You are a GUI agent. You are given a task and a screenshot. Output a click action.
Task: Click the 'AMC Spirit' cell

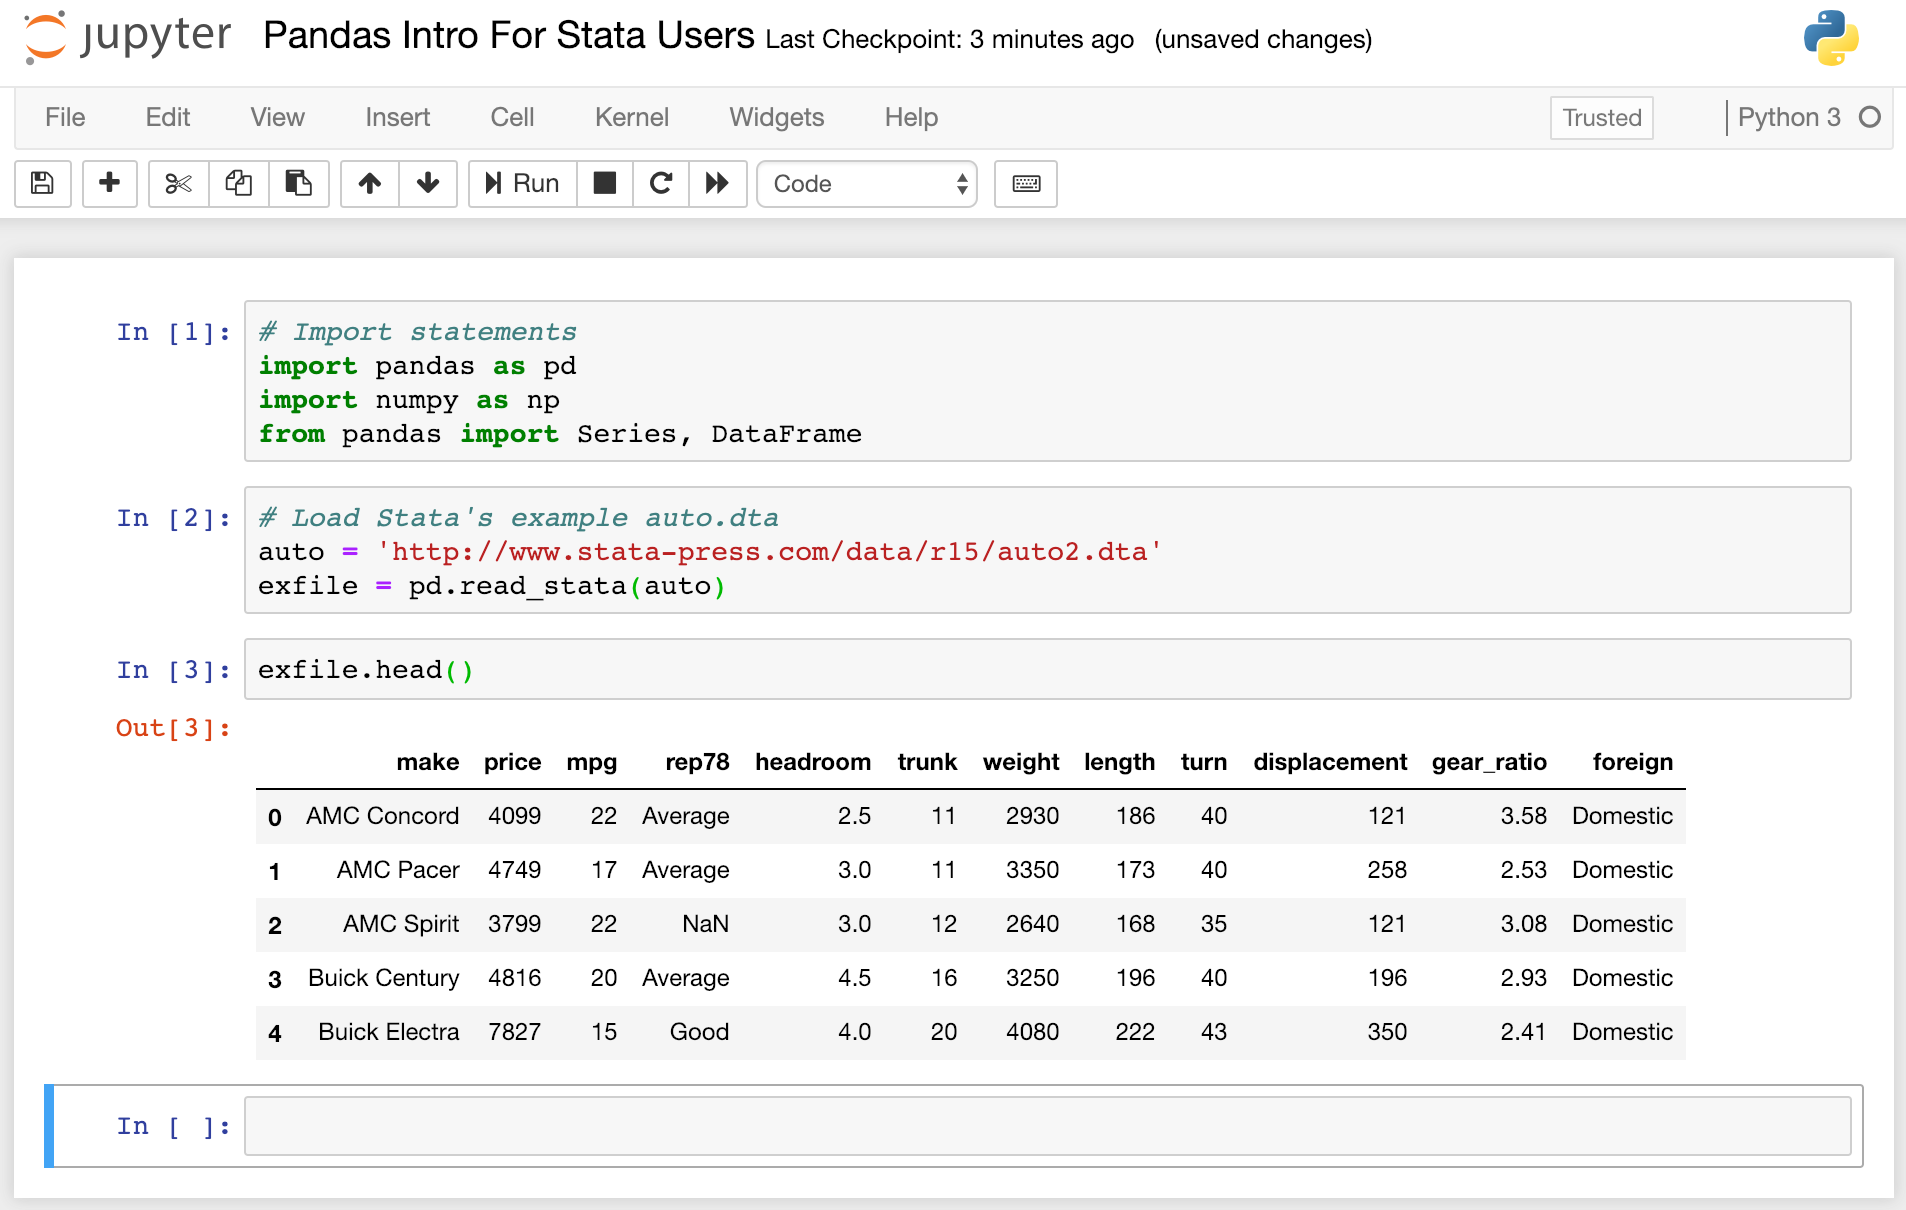tap(401, 924)
